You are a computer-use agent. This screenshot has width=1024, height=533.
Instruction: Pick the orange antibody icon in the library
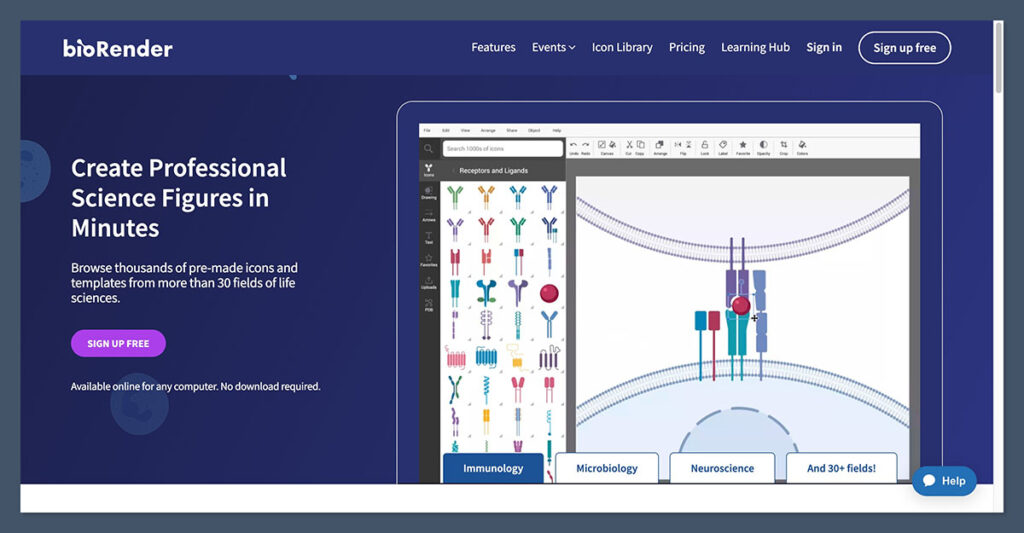(x=486, y=196)
